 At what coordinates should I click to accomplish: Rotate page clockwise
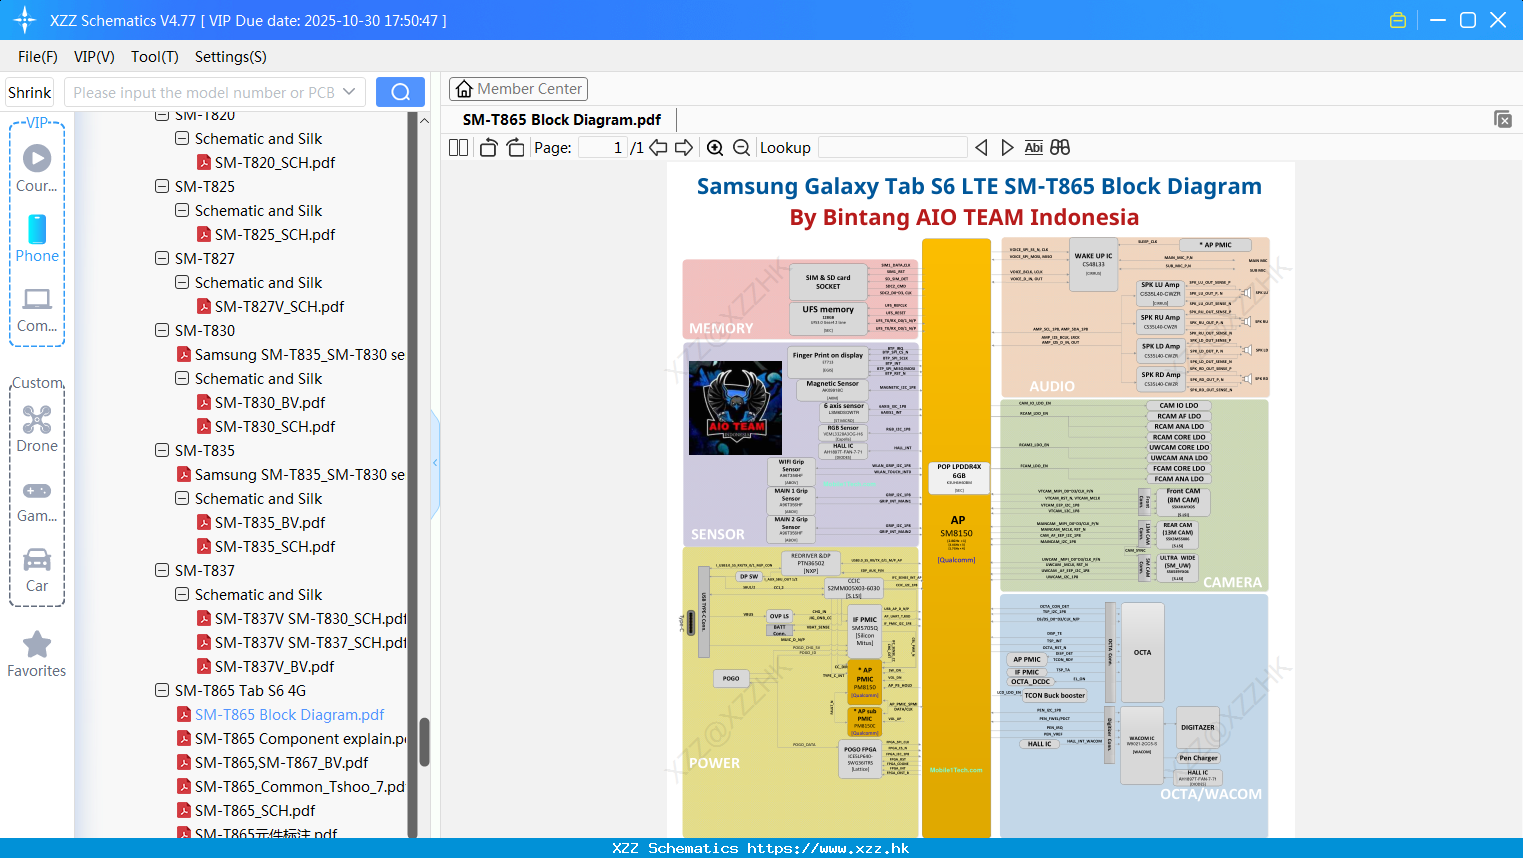pyautogui.click(x=515, y=147)
